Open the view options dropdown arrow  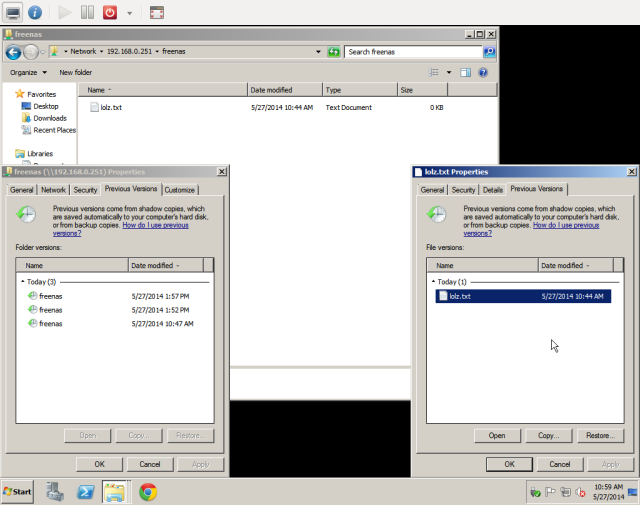pos(449,72)
